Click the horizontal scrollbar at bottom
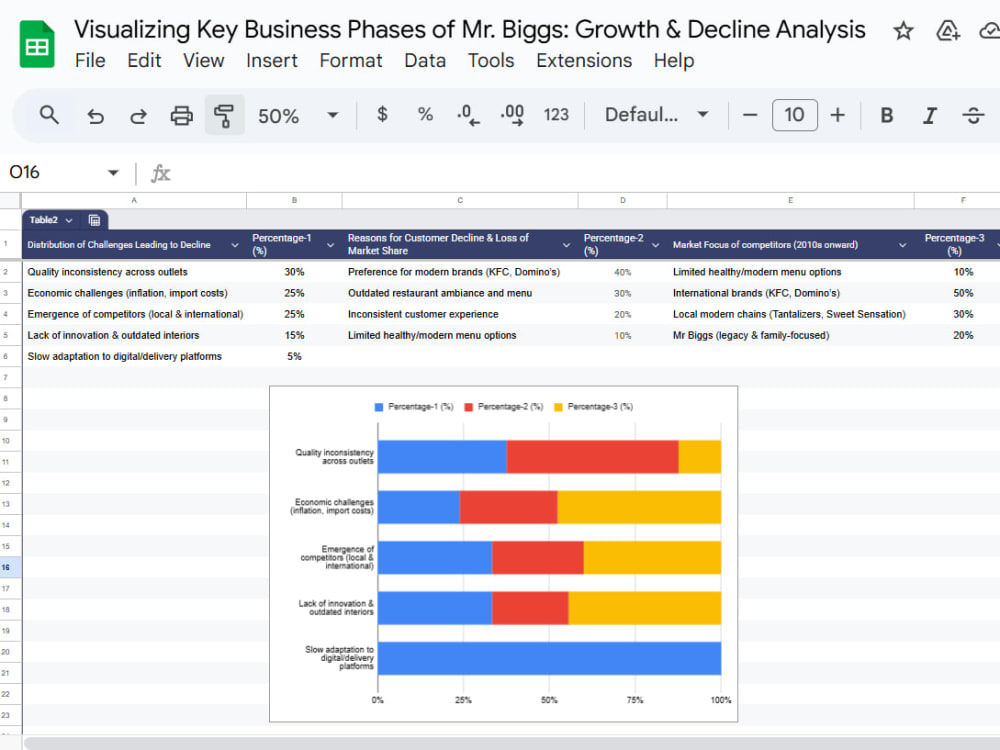The height and width of the screenshot is (750, 1000). [x=510, y=744]
